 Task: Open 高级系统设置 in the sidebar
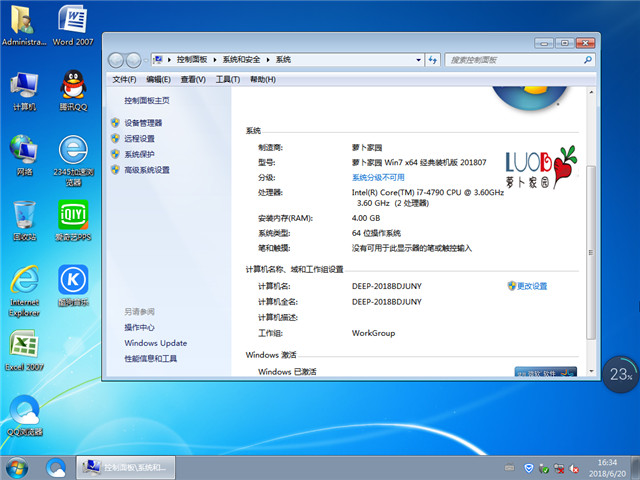(x=147, y=170)
